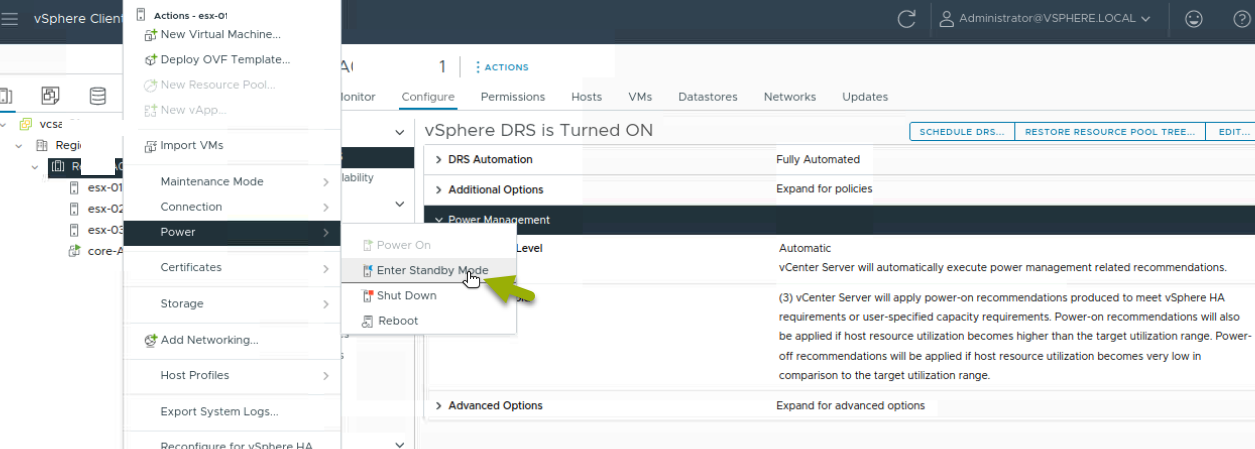Image resolution: width=1255 pixels, height=449 pixels.
Task: Click RESTORE RESOURCE POOL TREE button
Action: coord(1110,131)
